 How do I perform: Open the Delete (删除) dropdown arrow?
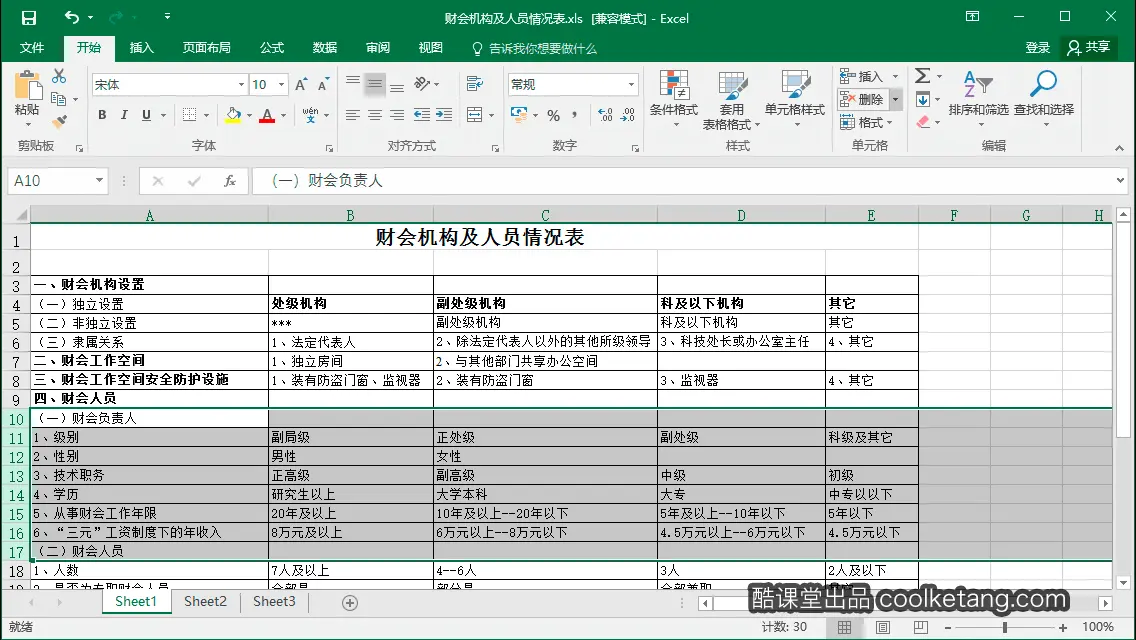pos(895,99)
